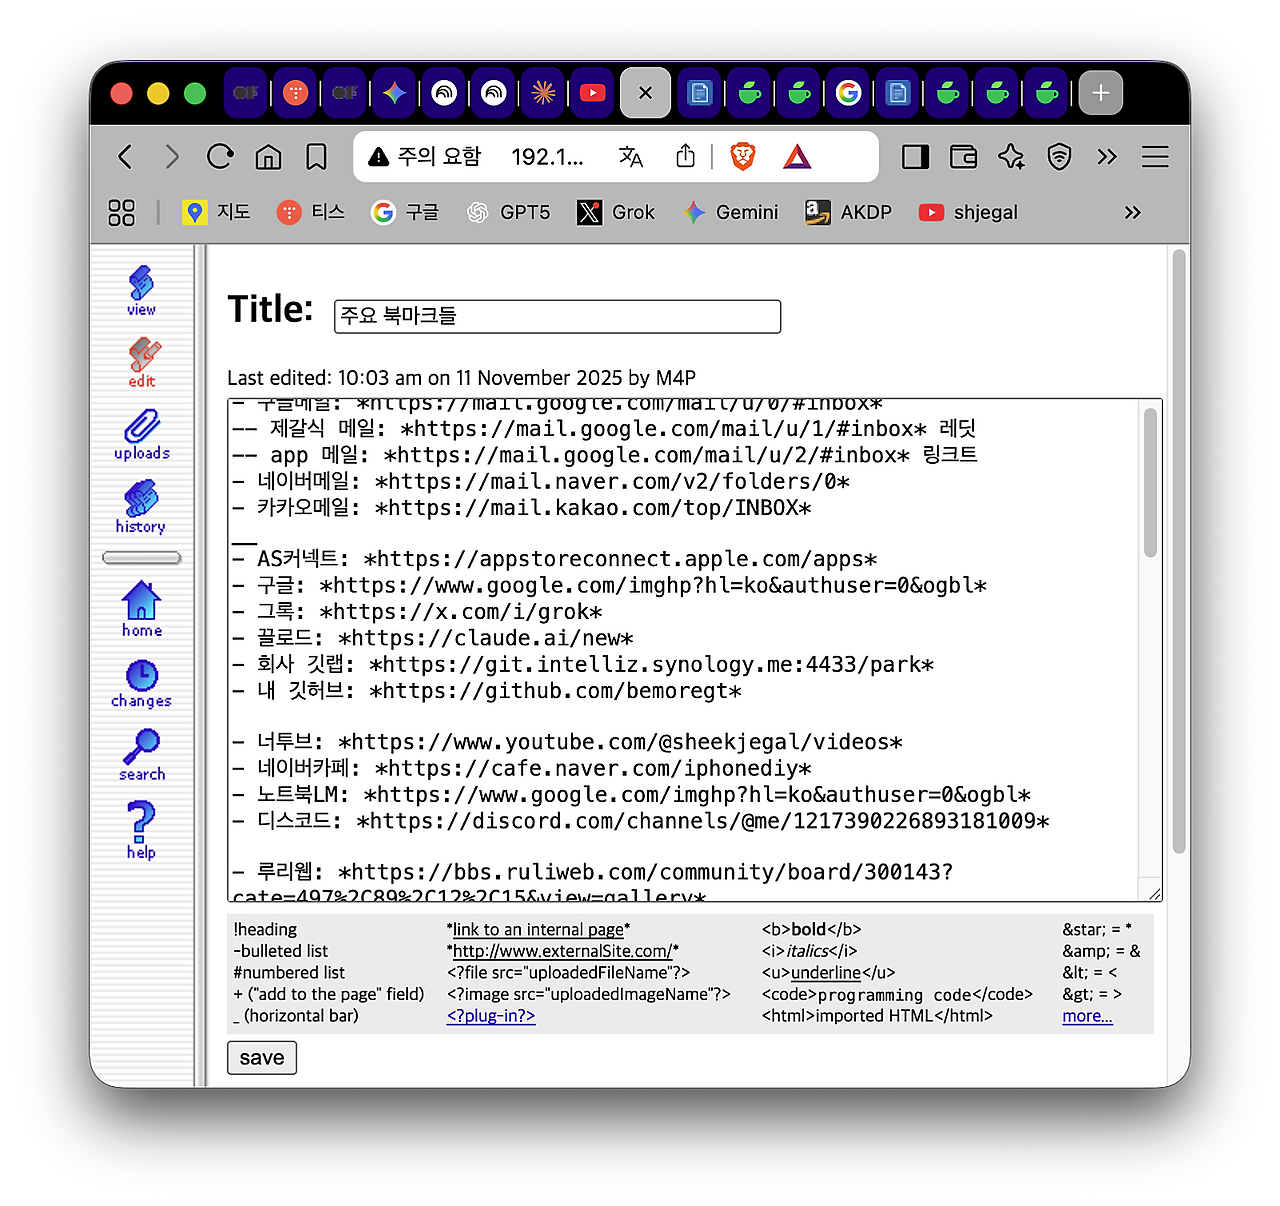The image size is (1280, 1206).
Task: Reload the current page
Action: click(220, 157)
